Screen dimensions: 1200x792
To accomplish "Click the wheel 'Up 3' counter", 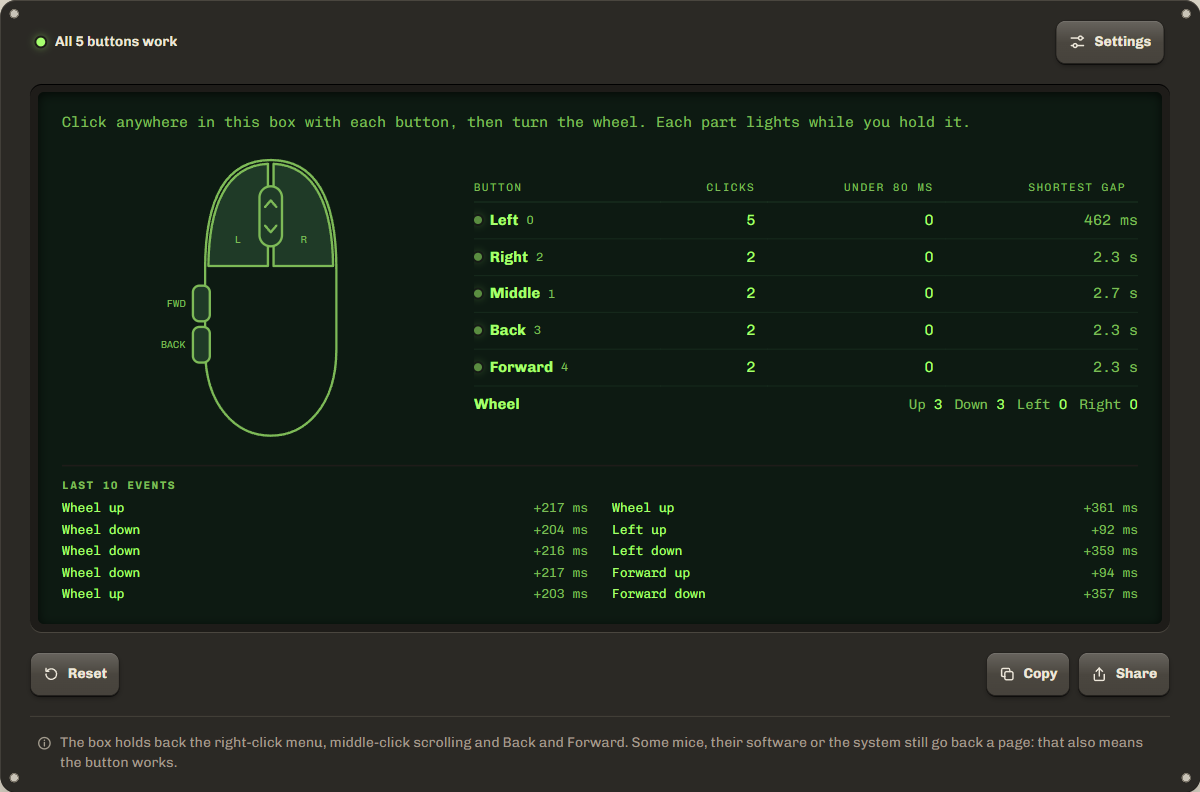I will pyautogui.click(x=925, y=404).
